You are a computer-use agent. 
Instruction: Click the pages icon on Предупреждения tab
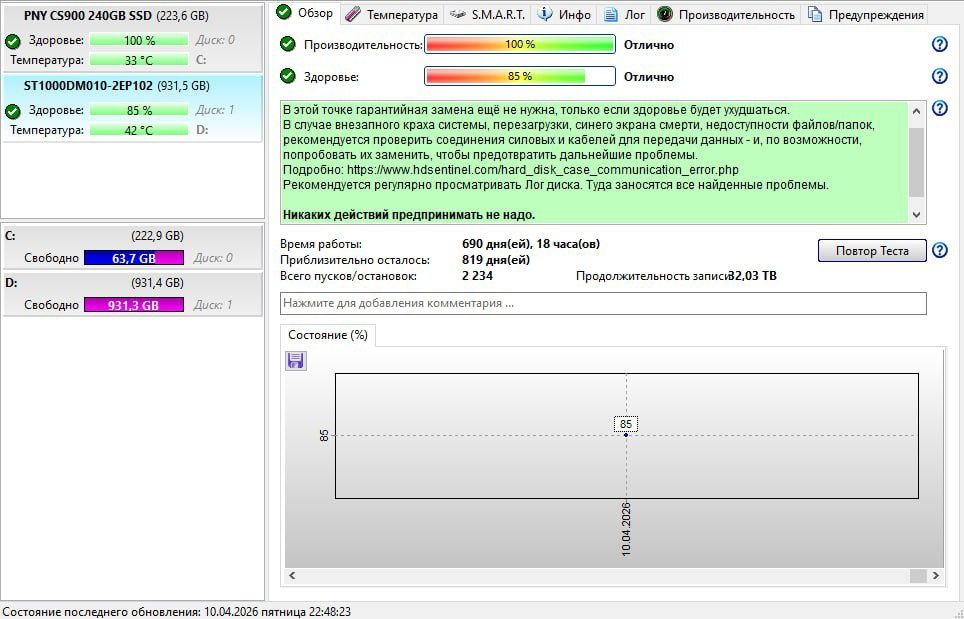(814, 15)
